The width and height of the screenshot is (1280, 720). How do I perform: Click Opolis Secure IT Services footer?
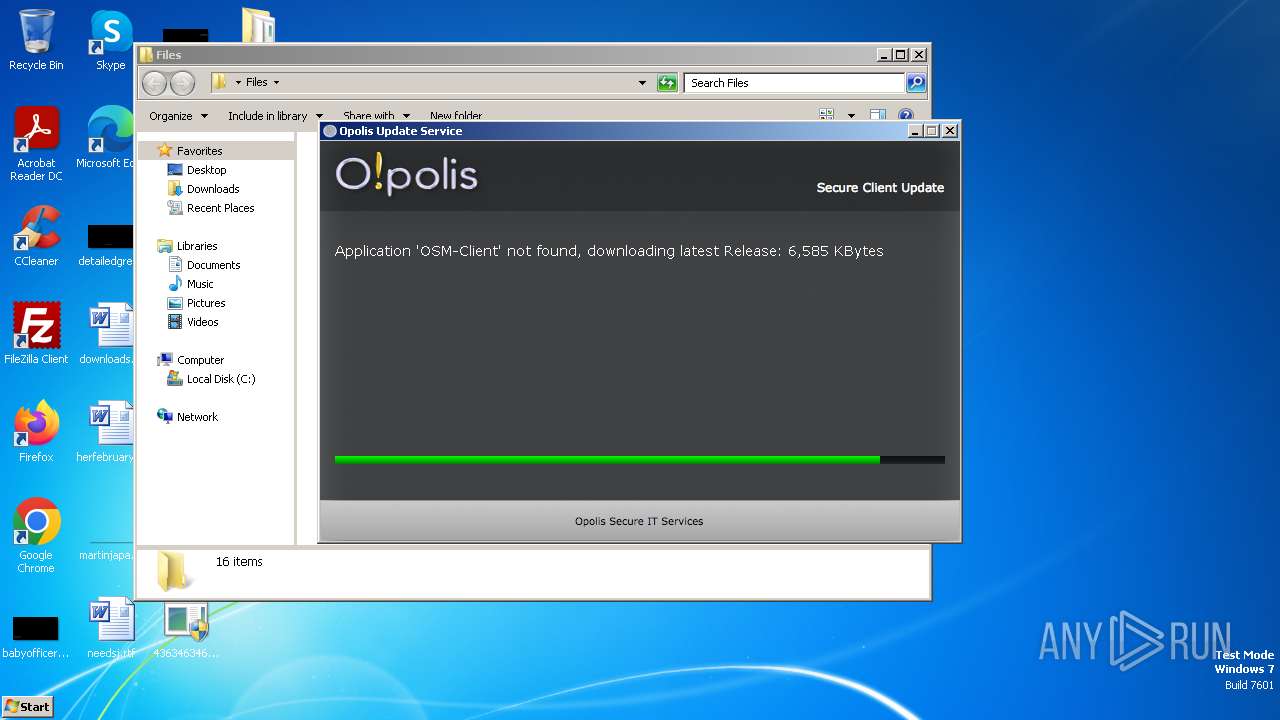pyautogui.click(x=639, y=521)
